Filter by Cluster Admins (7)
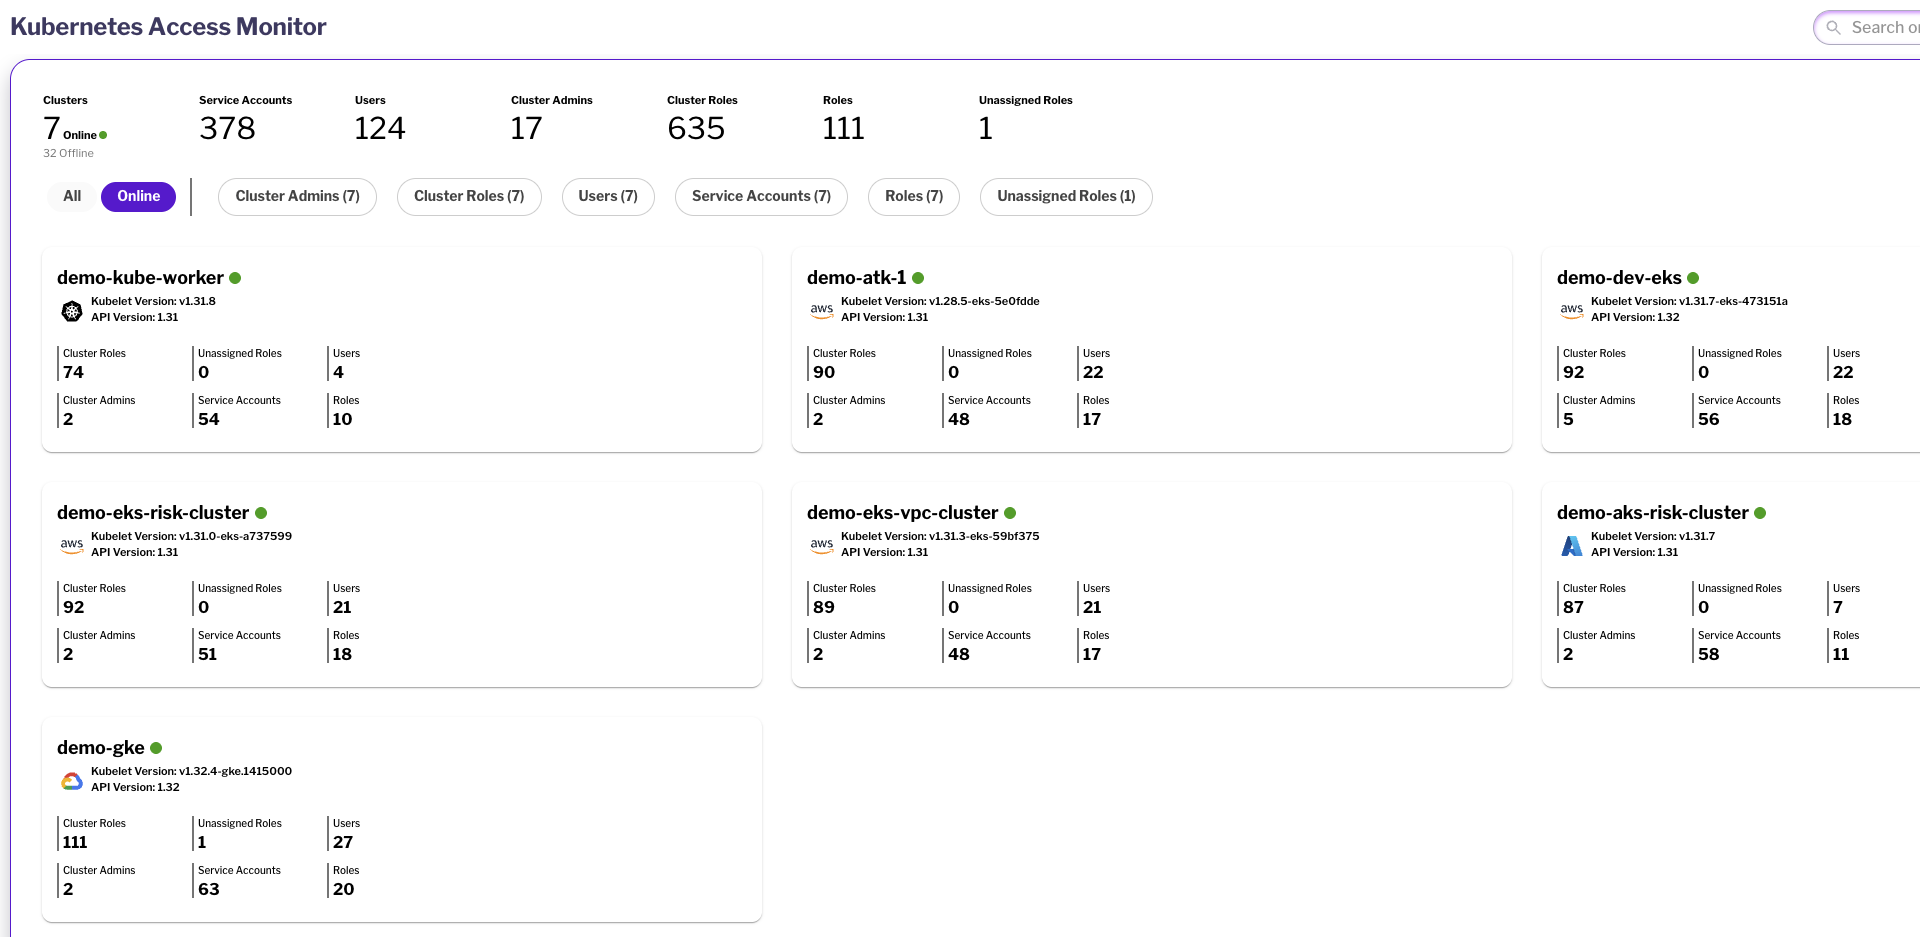 [x=297, y=196]
